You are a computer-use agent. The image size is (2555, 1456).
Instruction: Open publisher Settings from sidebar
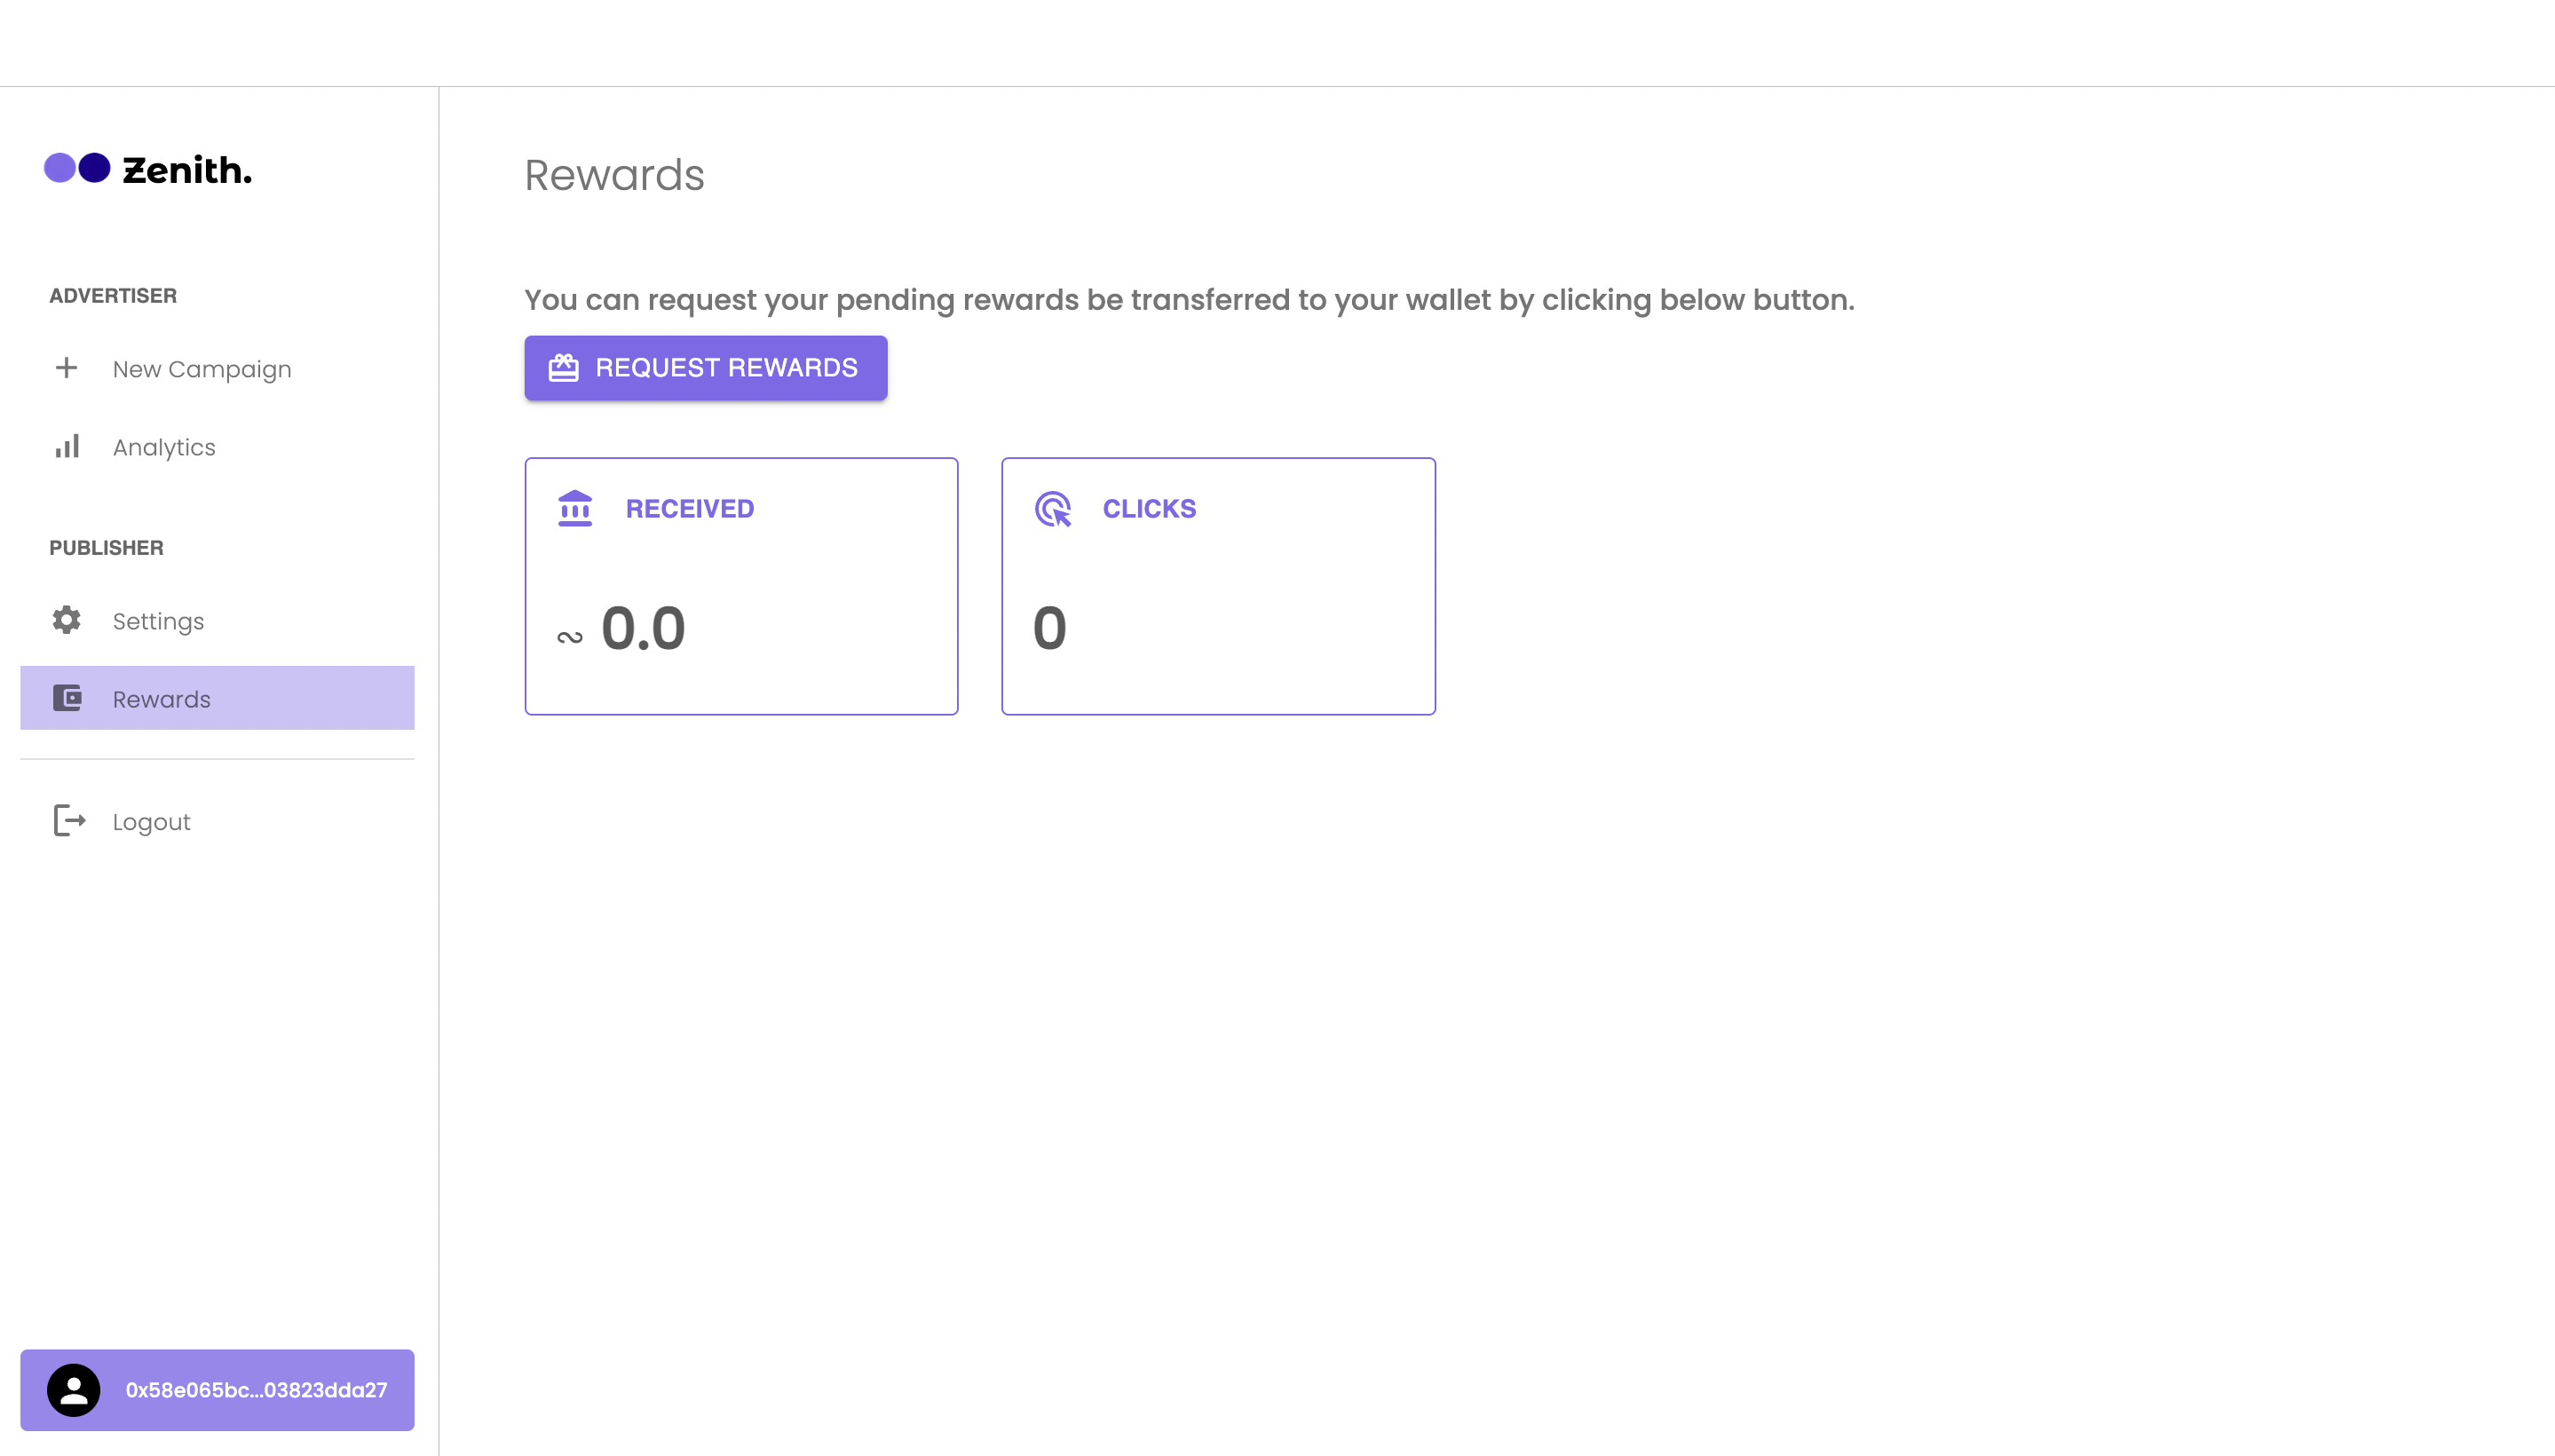pyautogui.click(x=158, y=621)
